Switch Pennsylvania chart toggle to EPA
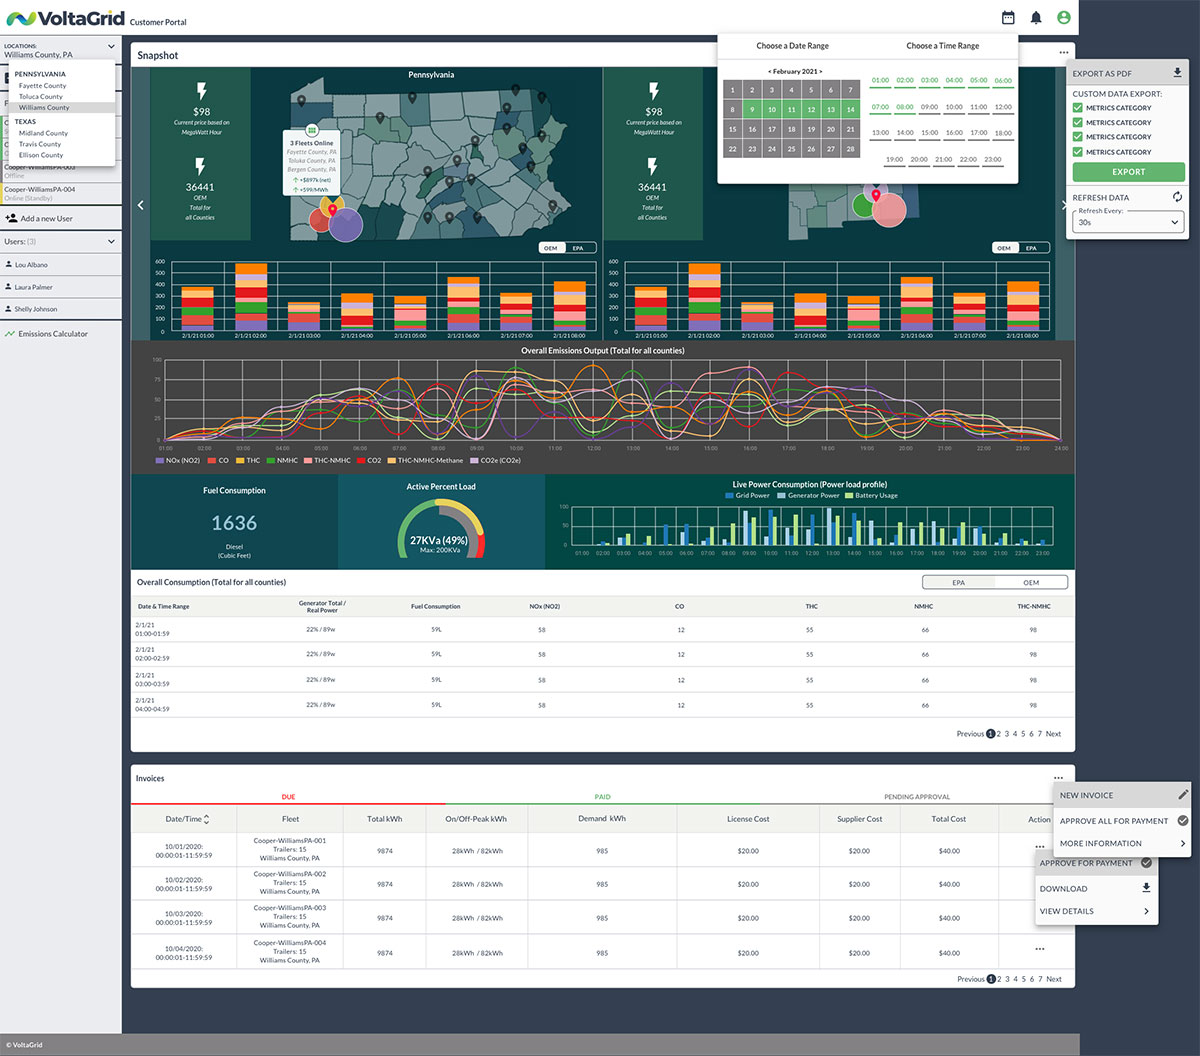This screenshot has width=1200, height=1056. pos(578,248)
